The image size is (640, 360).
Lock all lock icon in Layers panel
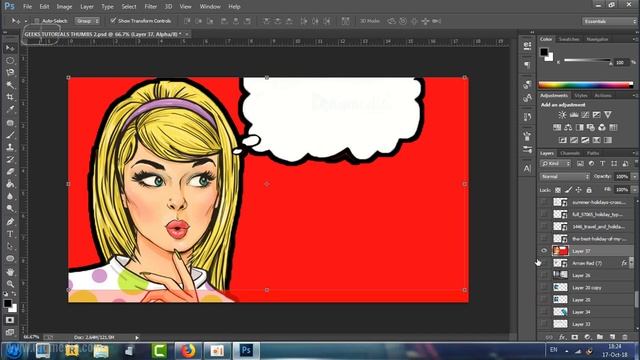(589, 190)
